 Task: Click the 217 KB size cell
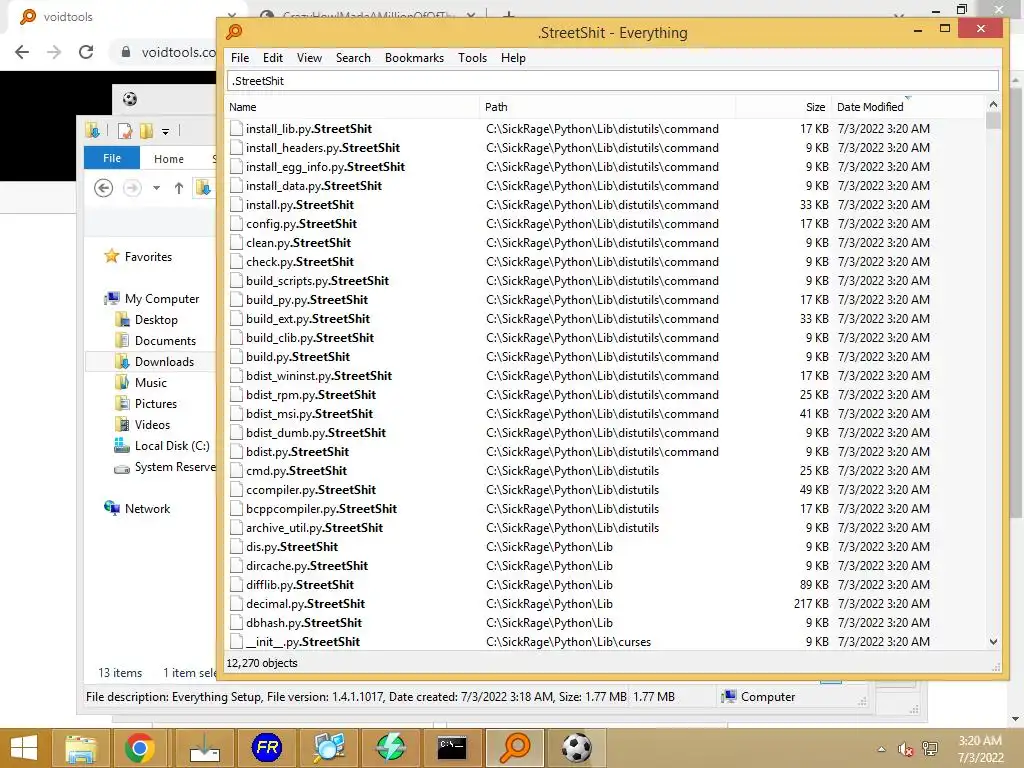point(811,603)
